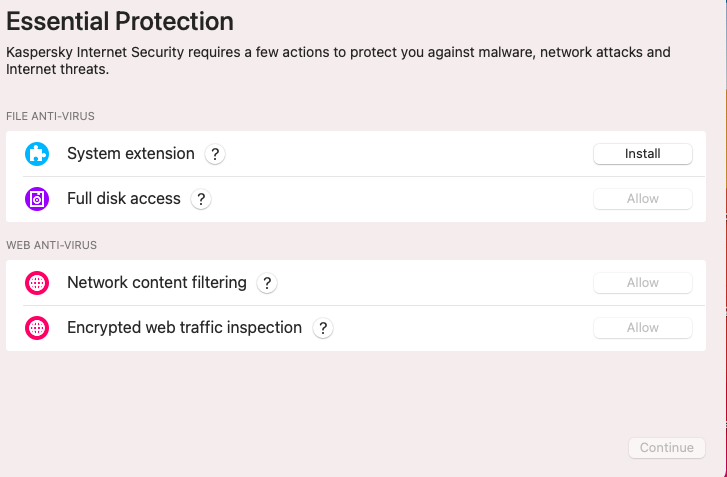
Task: Select the System extension label text
Action: pos(130,154)
